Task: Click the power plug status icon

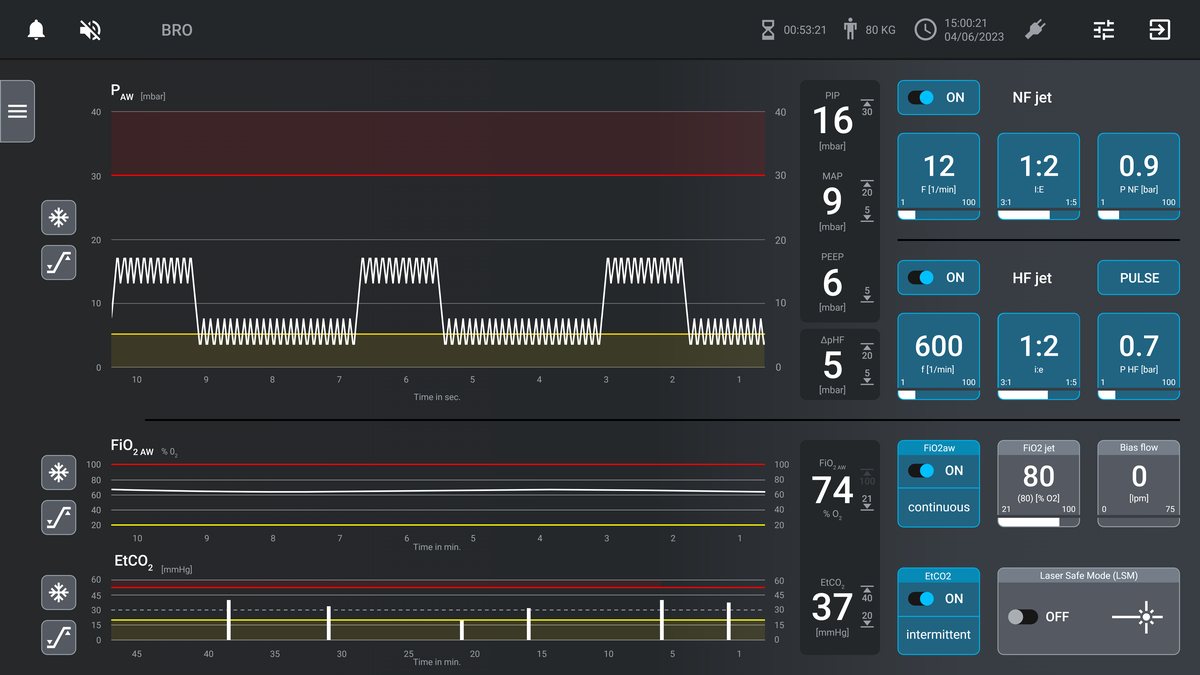Action: click(x=1035, y=30)
